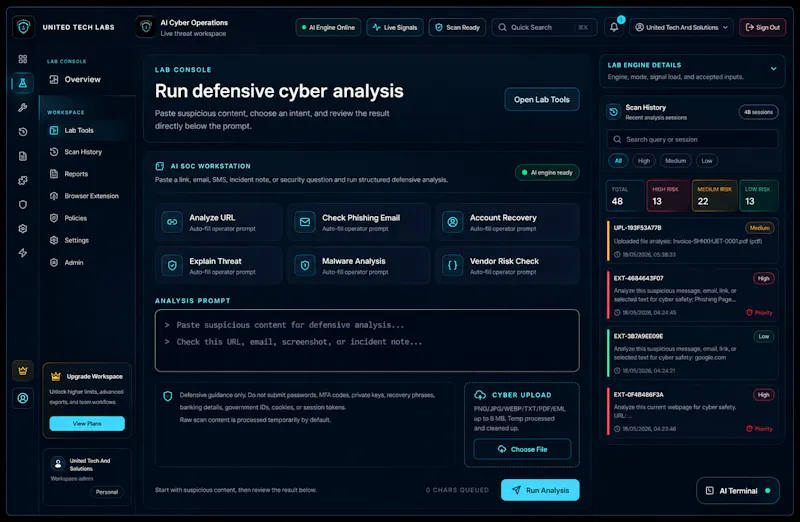
Task: Click the Medium Risk 22 stat card
Action: (x=715, y=195)
